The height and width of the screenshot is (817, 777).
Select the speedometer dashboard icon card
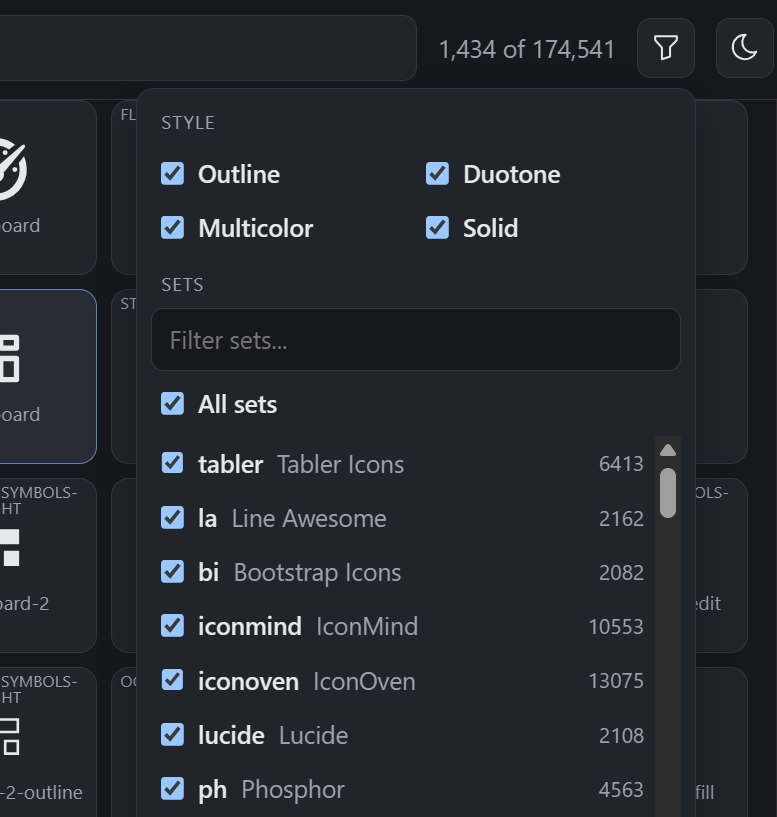click(48, 187)
